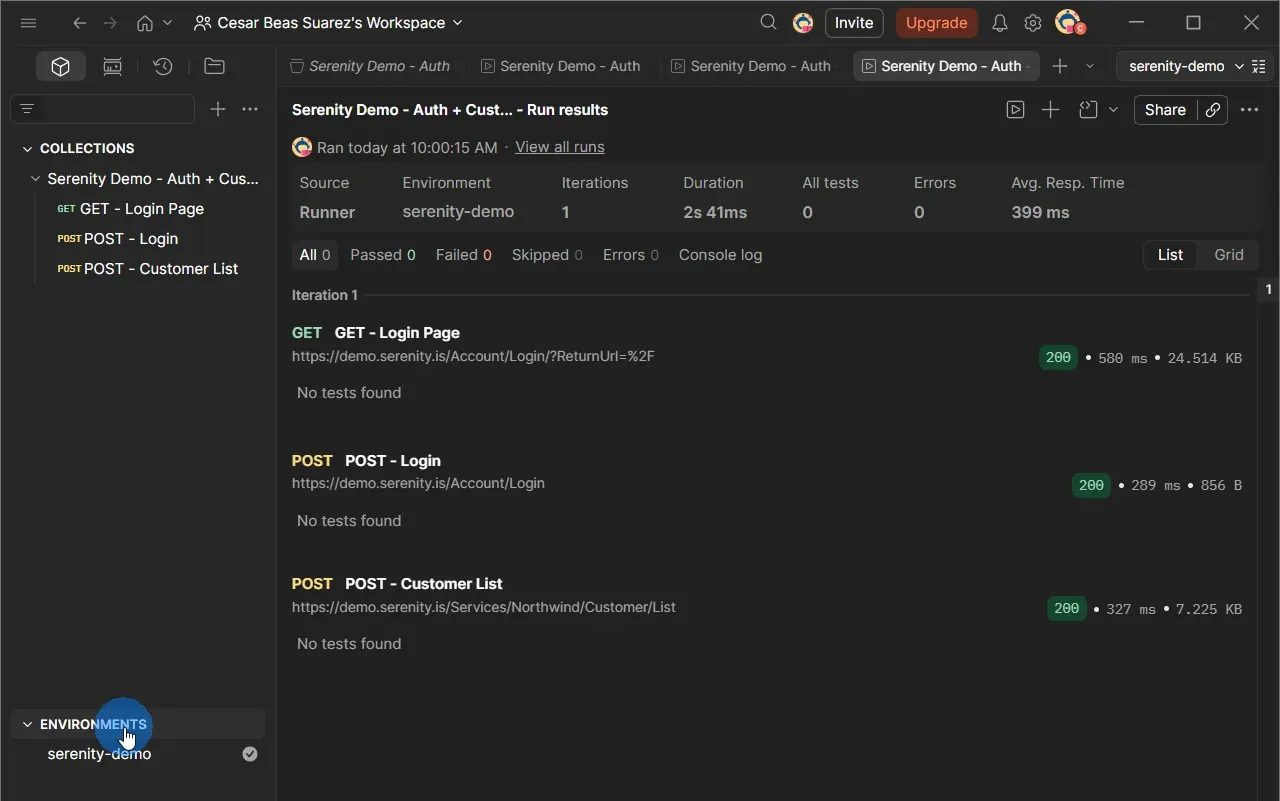The width and height of the screenshot is (1280, 801).
Task: Toggle active environment checkmark beside serenity-demo
Action: tap(249, 753)
